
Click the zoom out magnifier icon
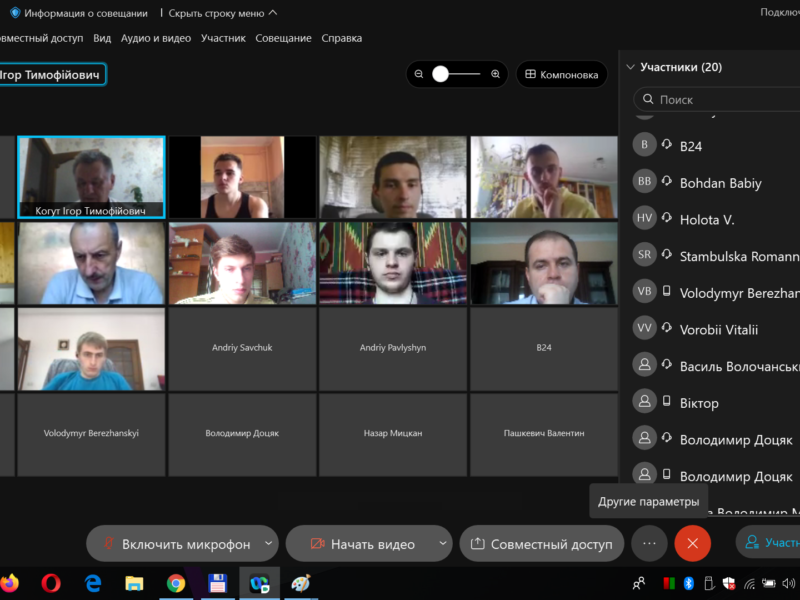(x=419, y=74)
